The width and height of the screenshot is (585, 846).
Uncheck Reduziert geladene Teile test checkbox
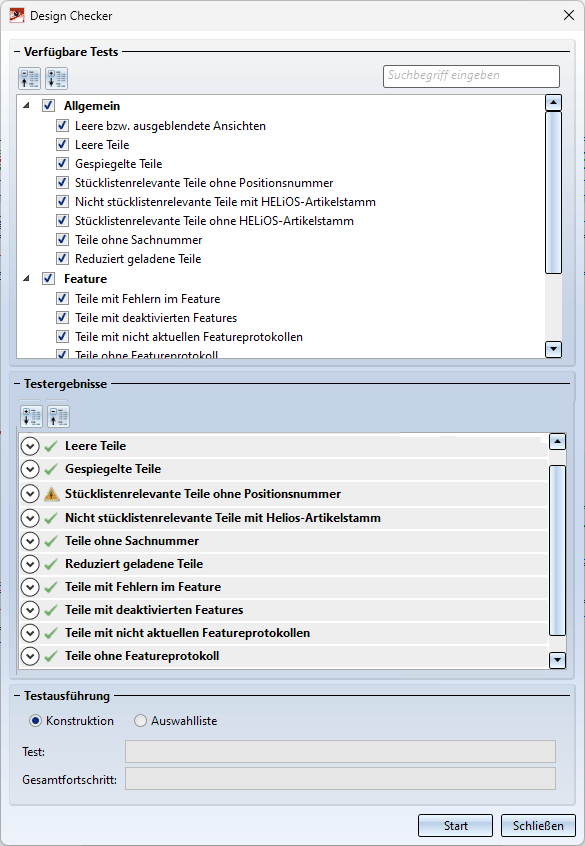[x=63, y=259]
